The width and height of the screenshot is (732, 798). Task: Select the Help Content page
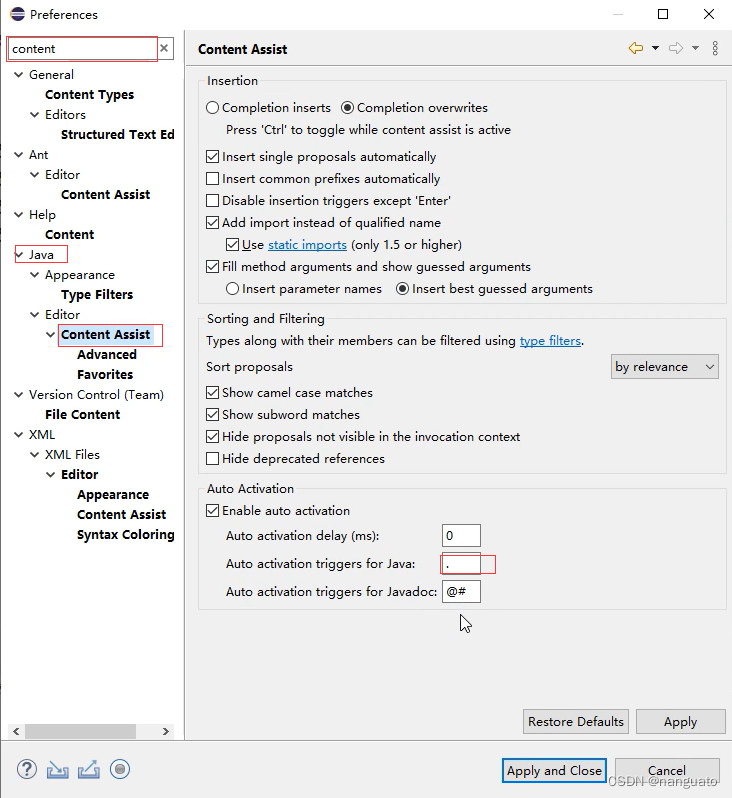click(x=69, y=235)
